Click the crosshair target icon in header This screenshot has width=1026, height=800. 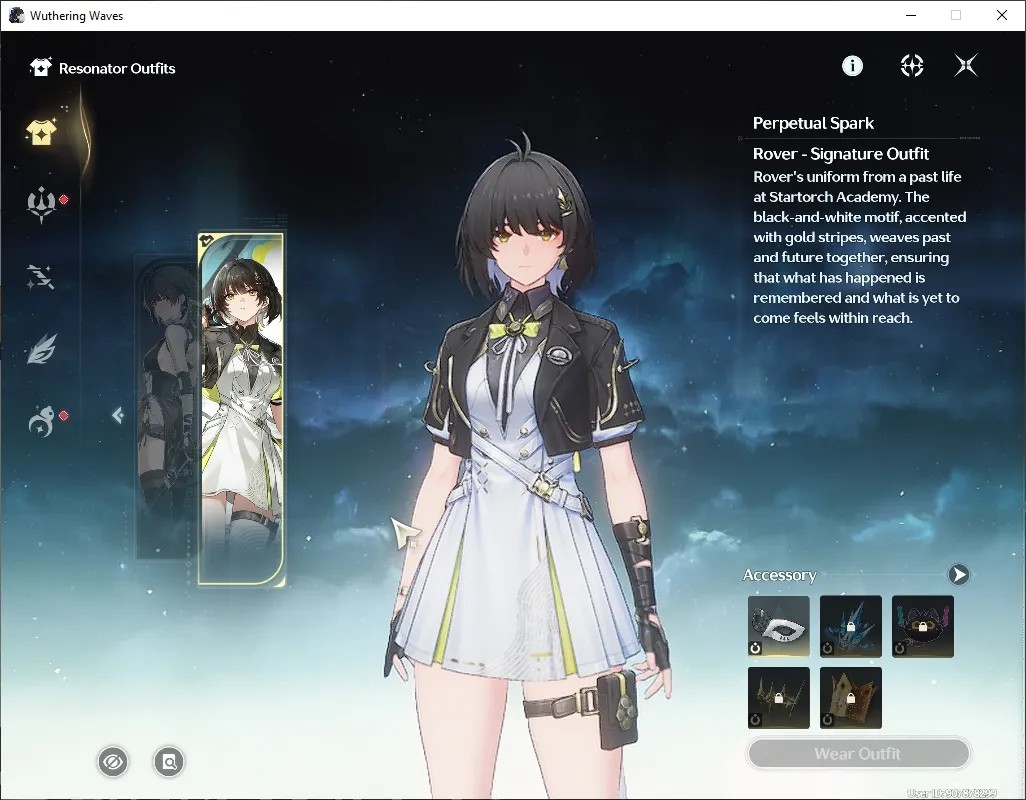pos(911,65)
